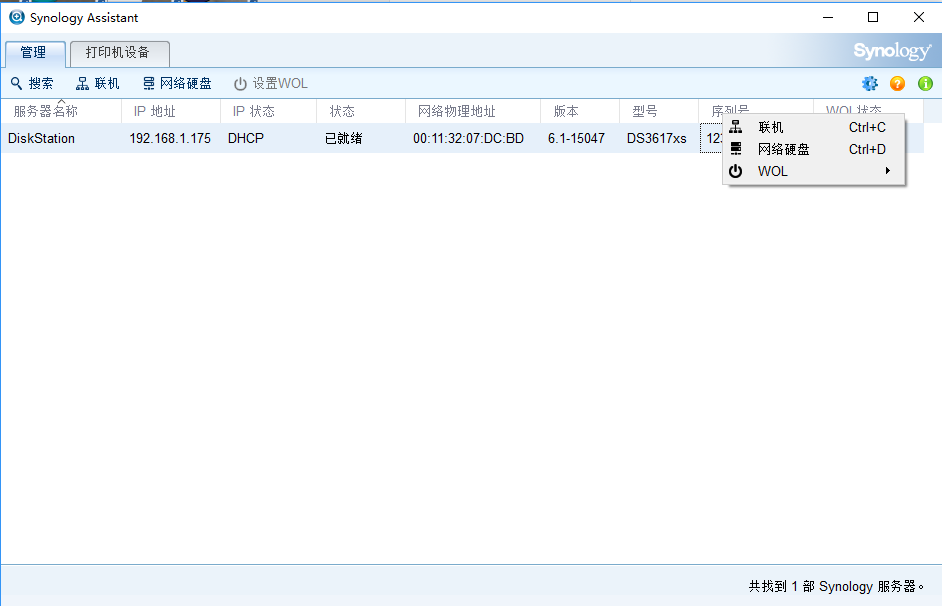Minimize the Synology Assistant window

point(828,17)
